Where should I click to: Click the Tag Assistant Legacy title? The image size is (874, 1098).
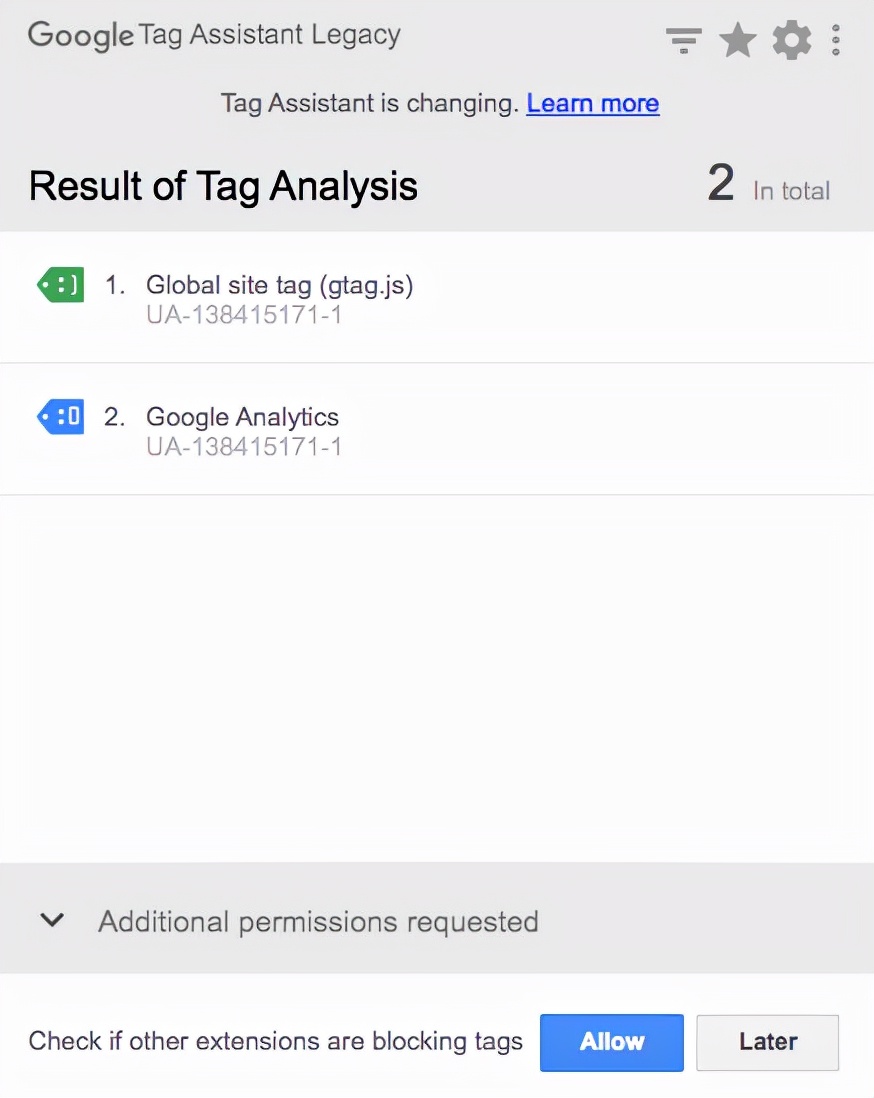click(x=270, y=35)
